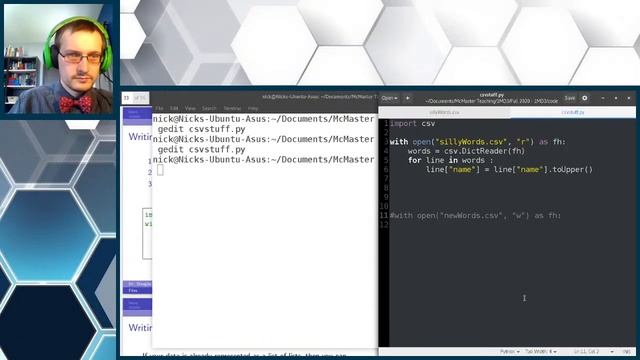Screen dimensions: 640x360
Task: Close the gedit window
Action: coord(629,98)
